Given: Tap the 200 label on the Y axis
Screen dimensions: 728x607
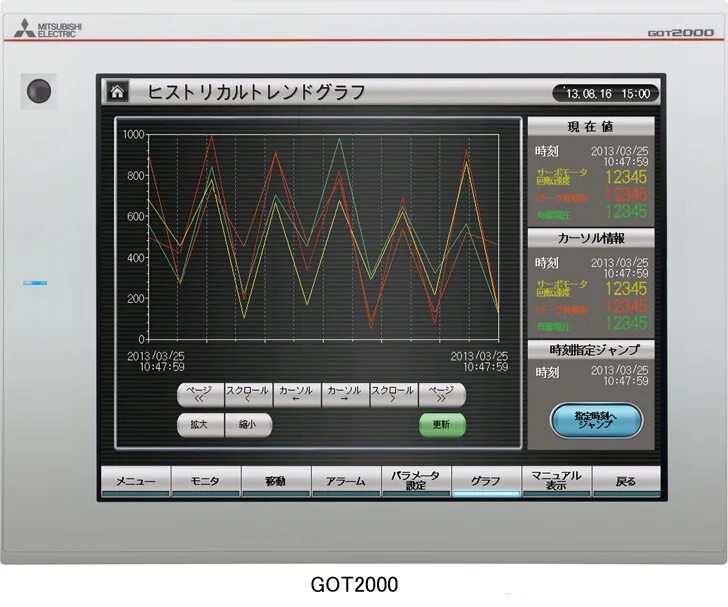Looking at the screenshot, I should click(x=136, y=299).
